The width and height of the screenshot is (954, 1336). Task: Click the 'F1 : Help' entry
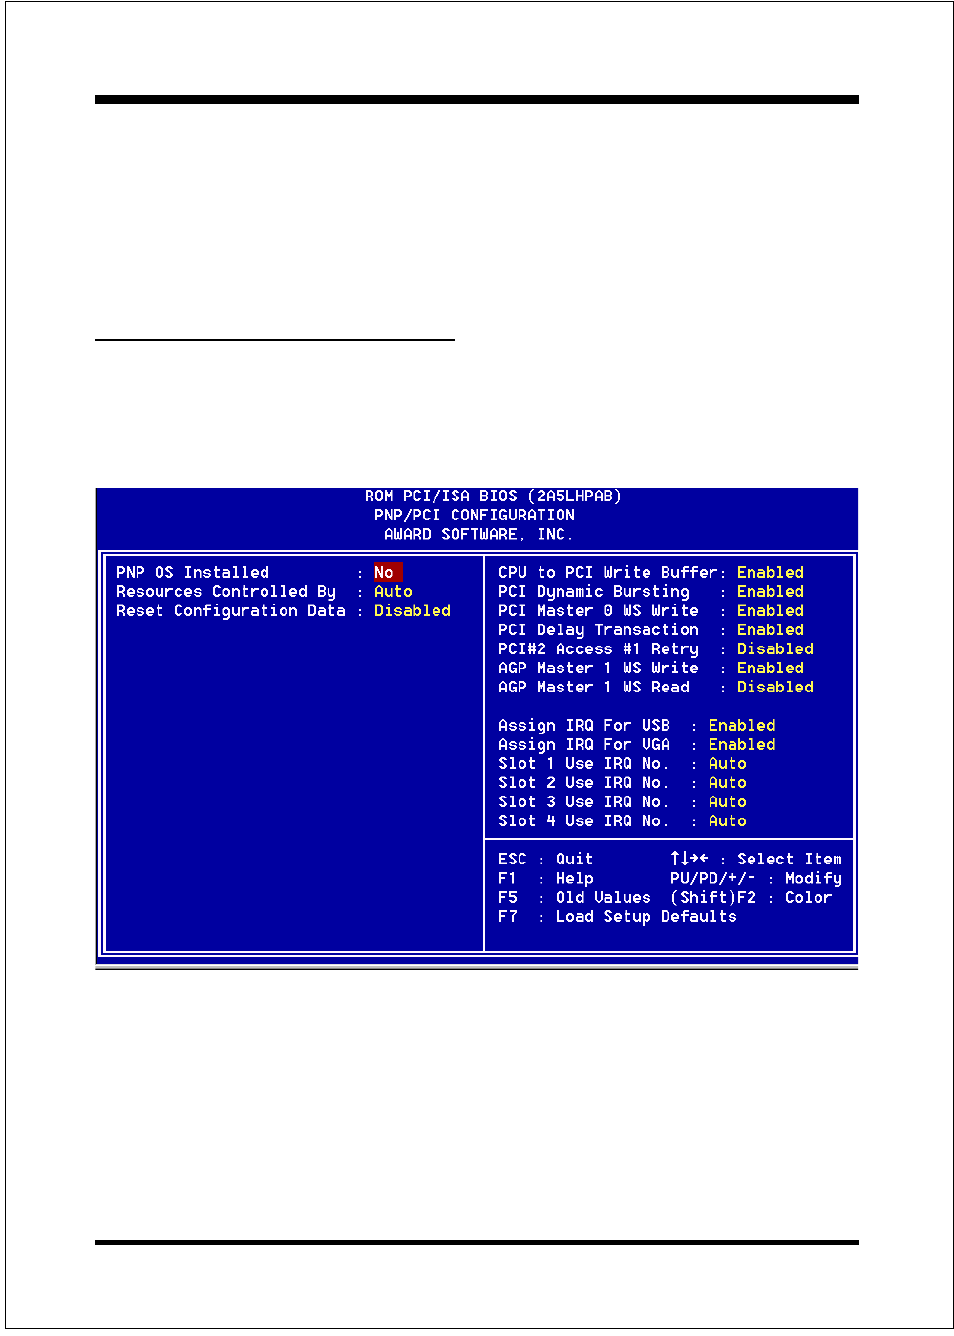pos(546,877)
